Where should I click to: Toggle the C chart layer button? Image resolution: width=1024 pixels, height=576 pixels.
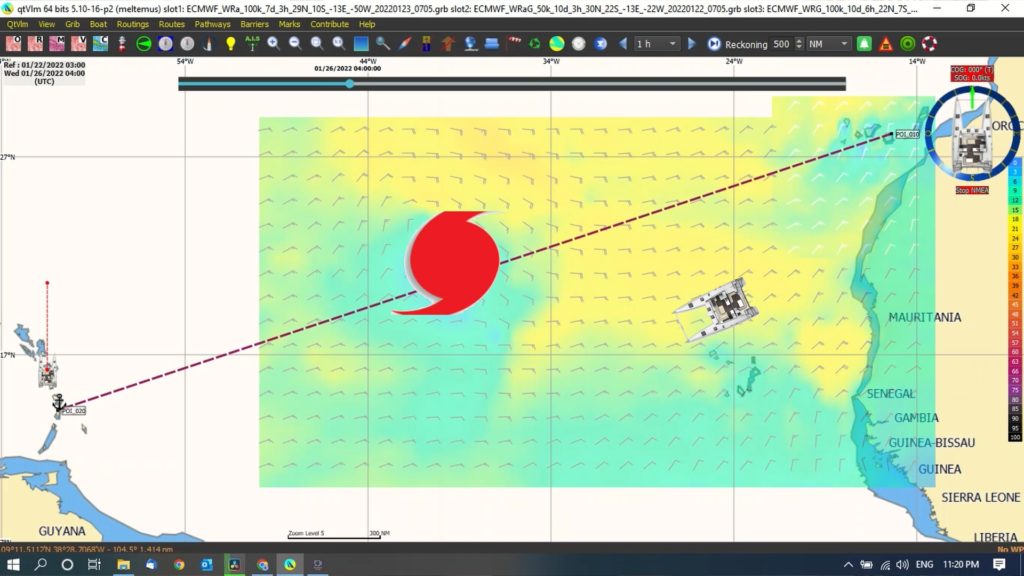tap(101, 44)
